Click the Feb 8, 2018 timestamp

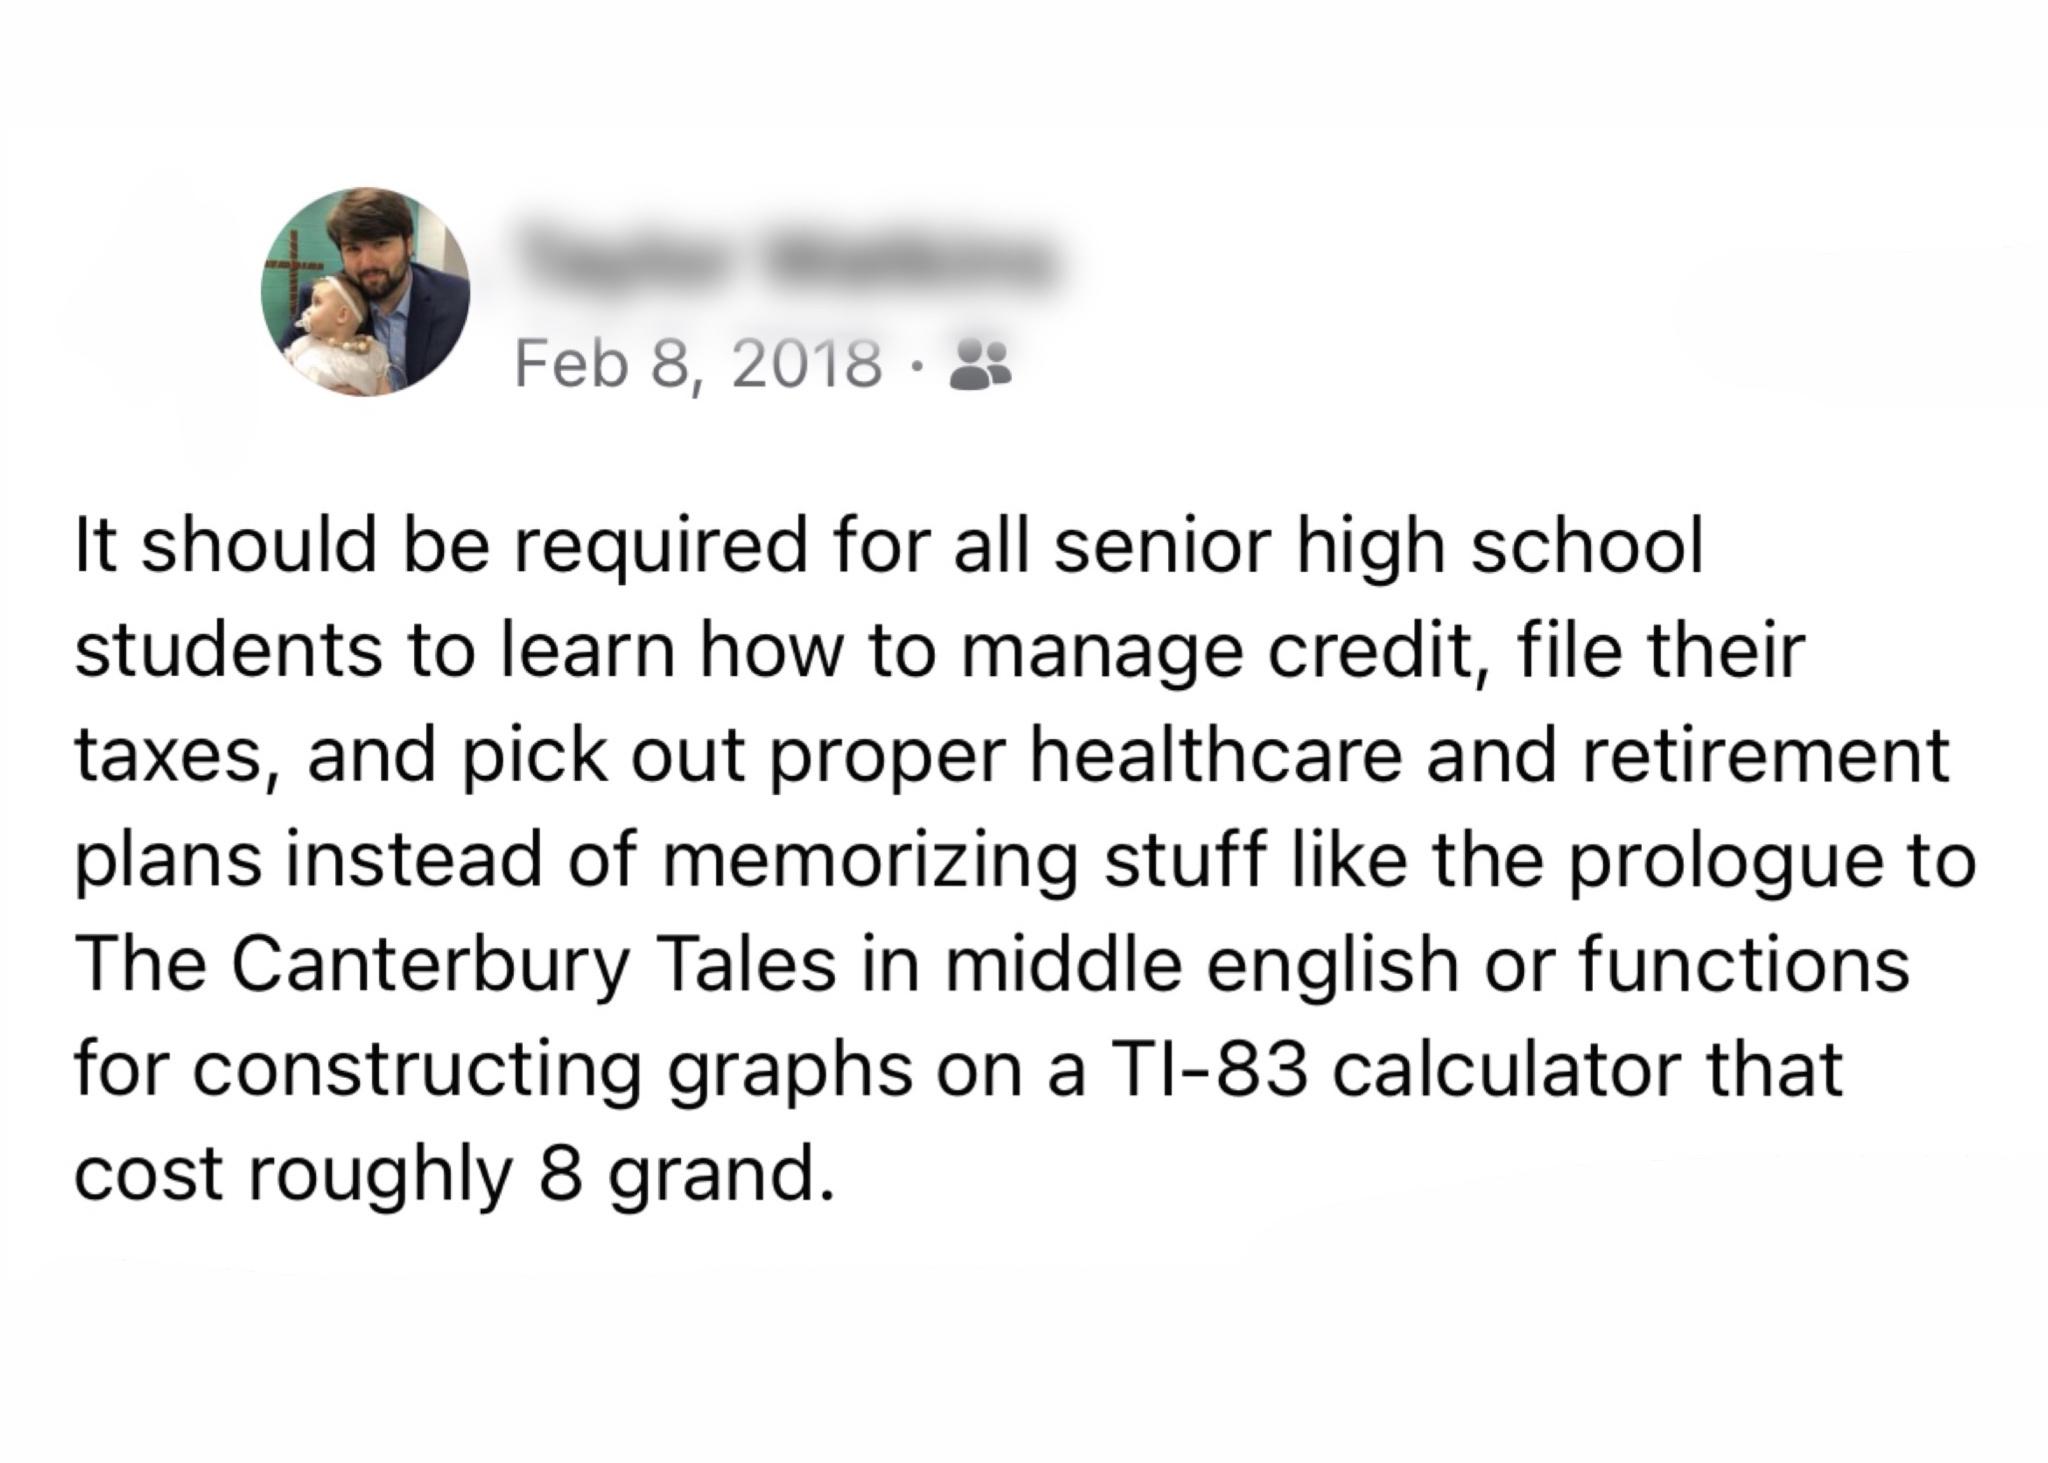(698, 365)
